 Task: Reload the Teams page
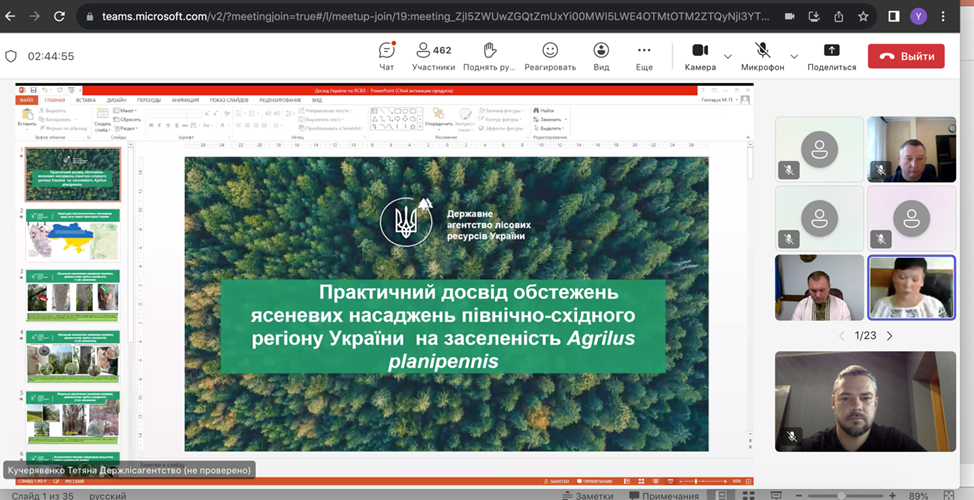coord(59,17)
